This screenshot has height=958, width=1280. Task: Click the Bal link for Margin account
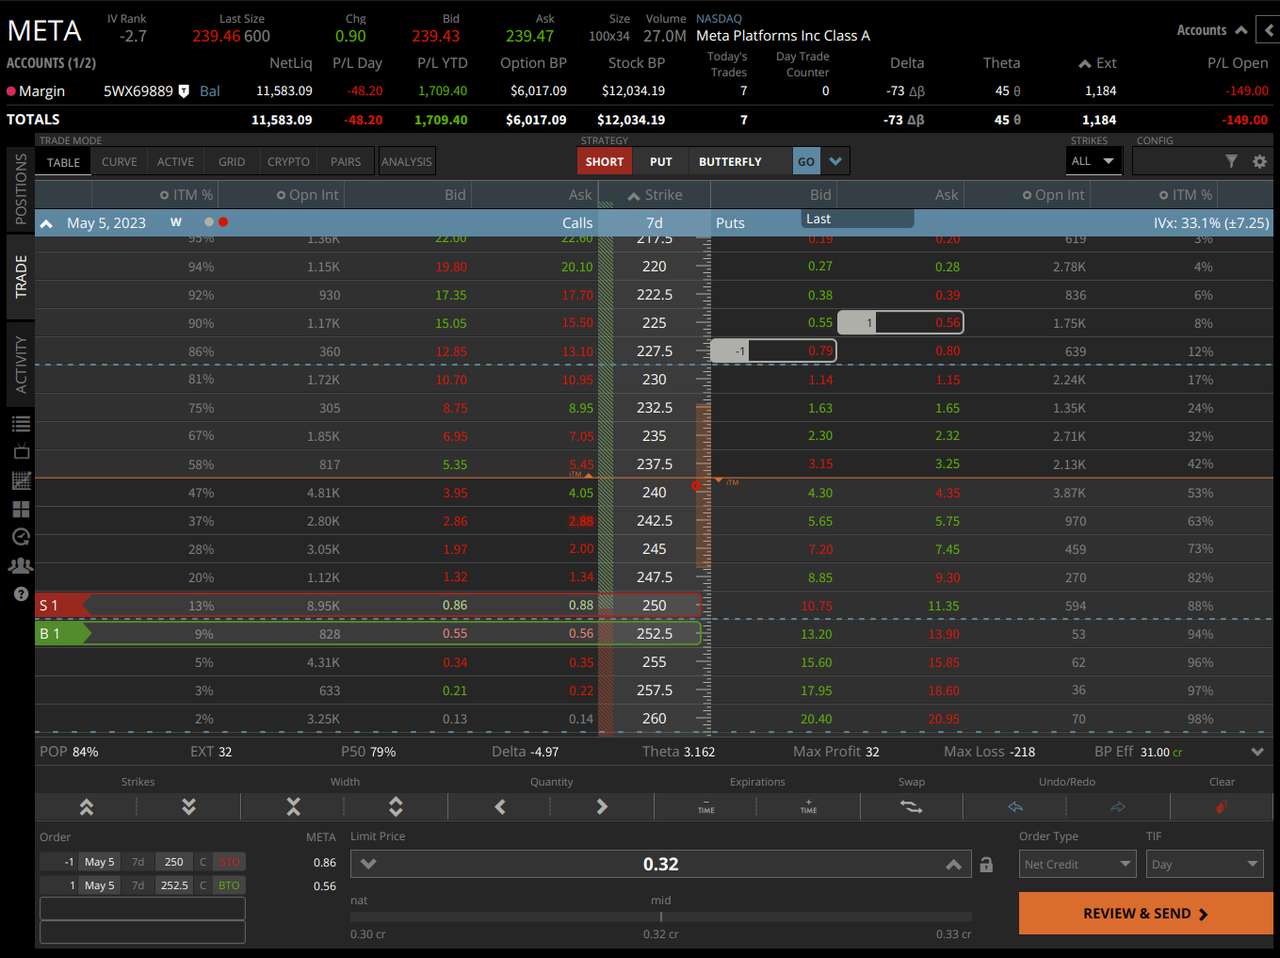pos(210,91)
